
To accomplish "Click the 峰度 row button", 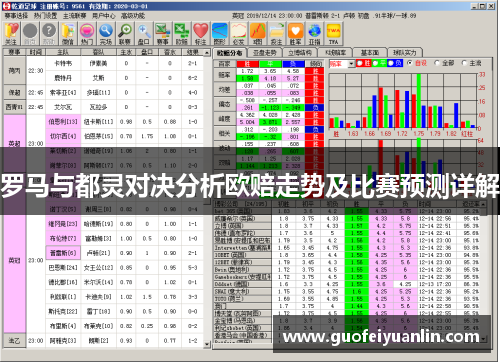I will [224, 119].
